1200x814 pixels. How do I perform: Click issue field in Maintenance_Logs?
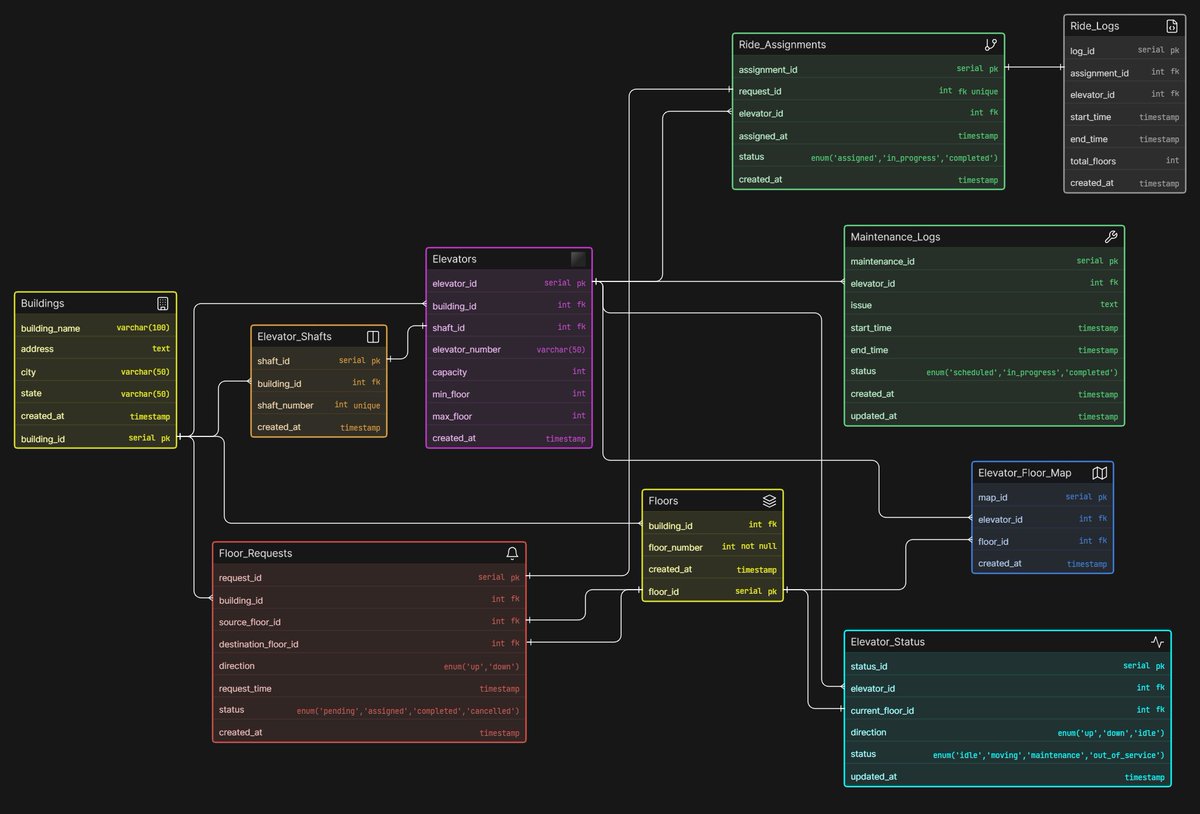[984, 306]
